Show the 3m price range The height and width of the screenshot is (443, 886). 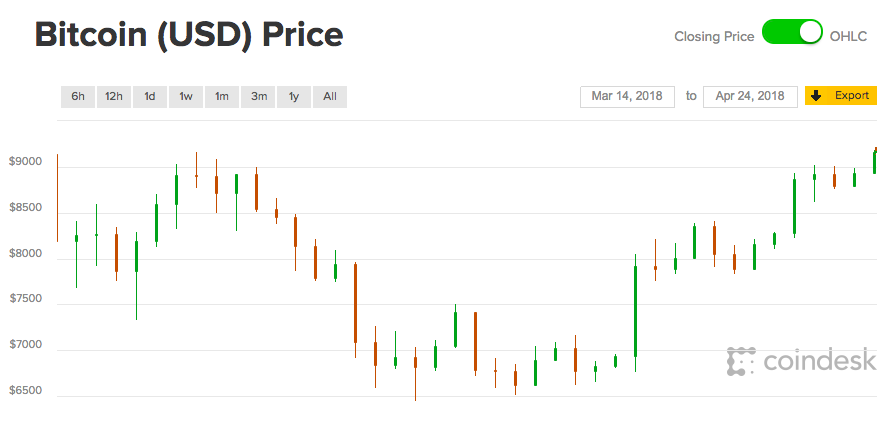coord(259,96)
